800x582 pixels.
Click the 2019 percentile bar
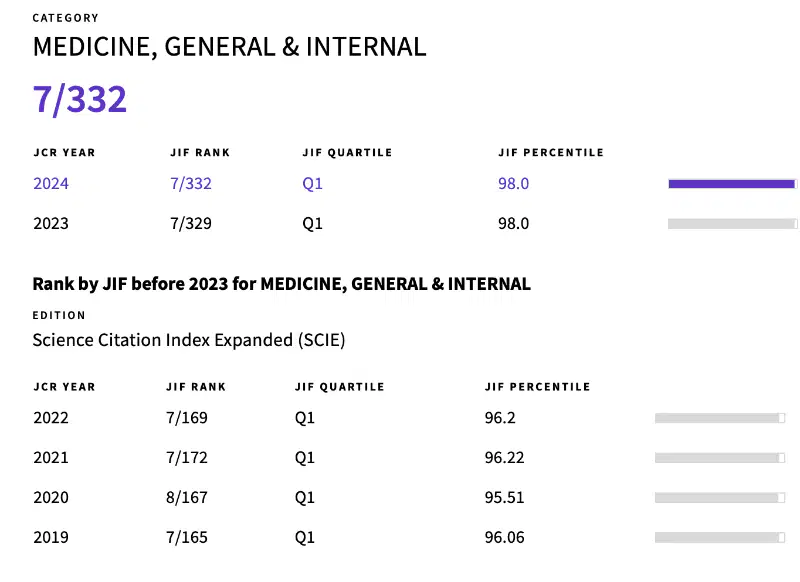pyautogui.click(x=720, y=538)
